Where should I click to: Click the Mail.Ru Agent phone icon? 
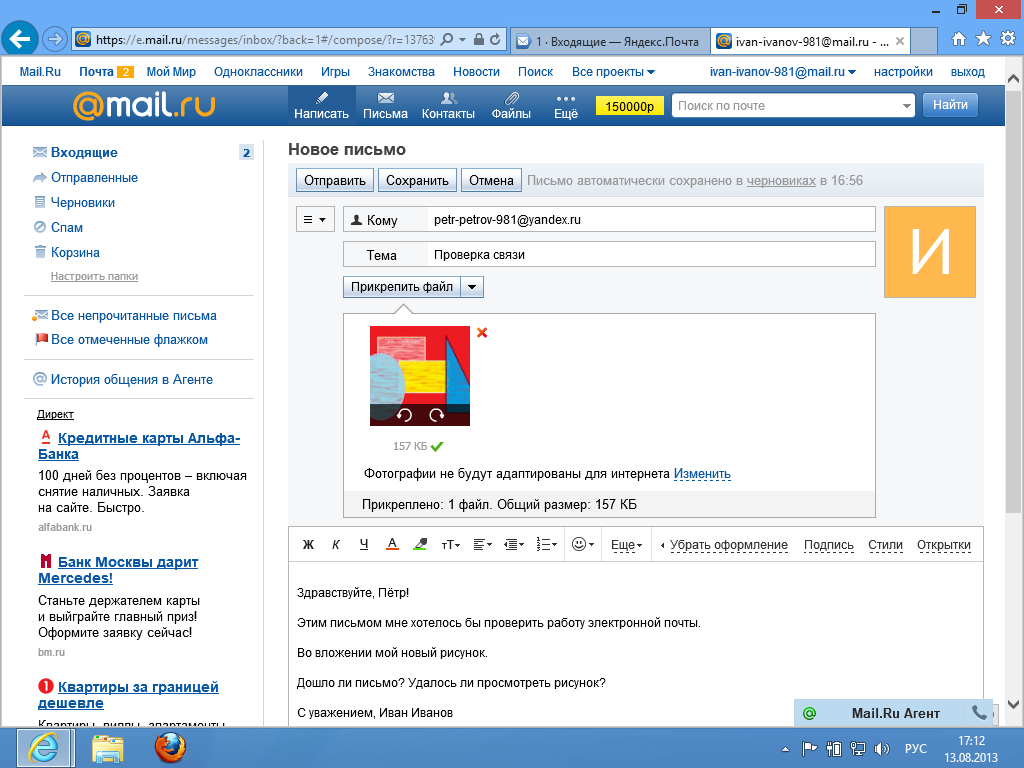(x=979, y=712)
